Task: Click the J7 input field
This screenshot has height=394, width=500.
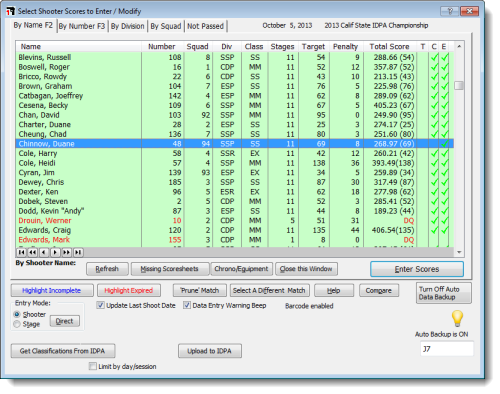Action: tap(446, 349)
